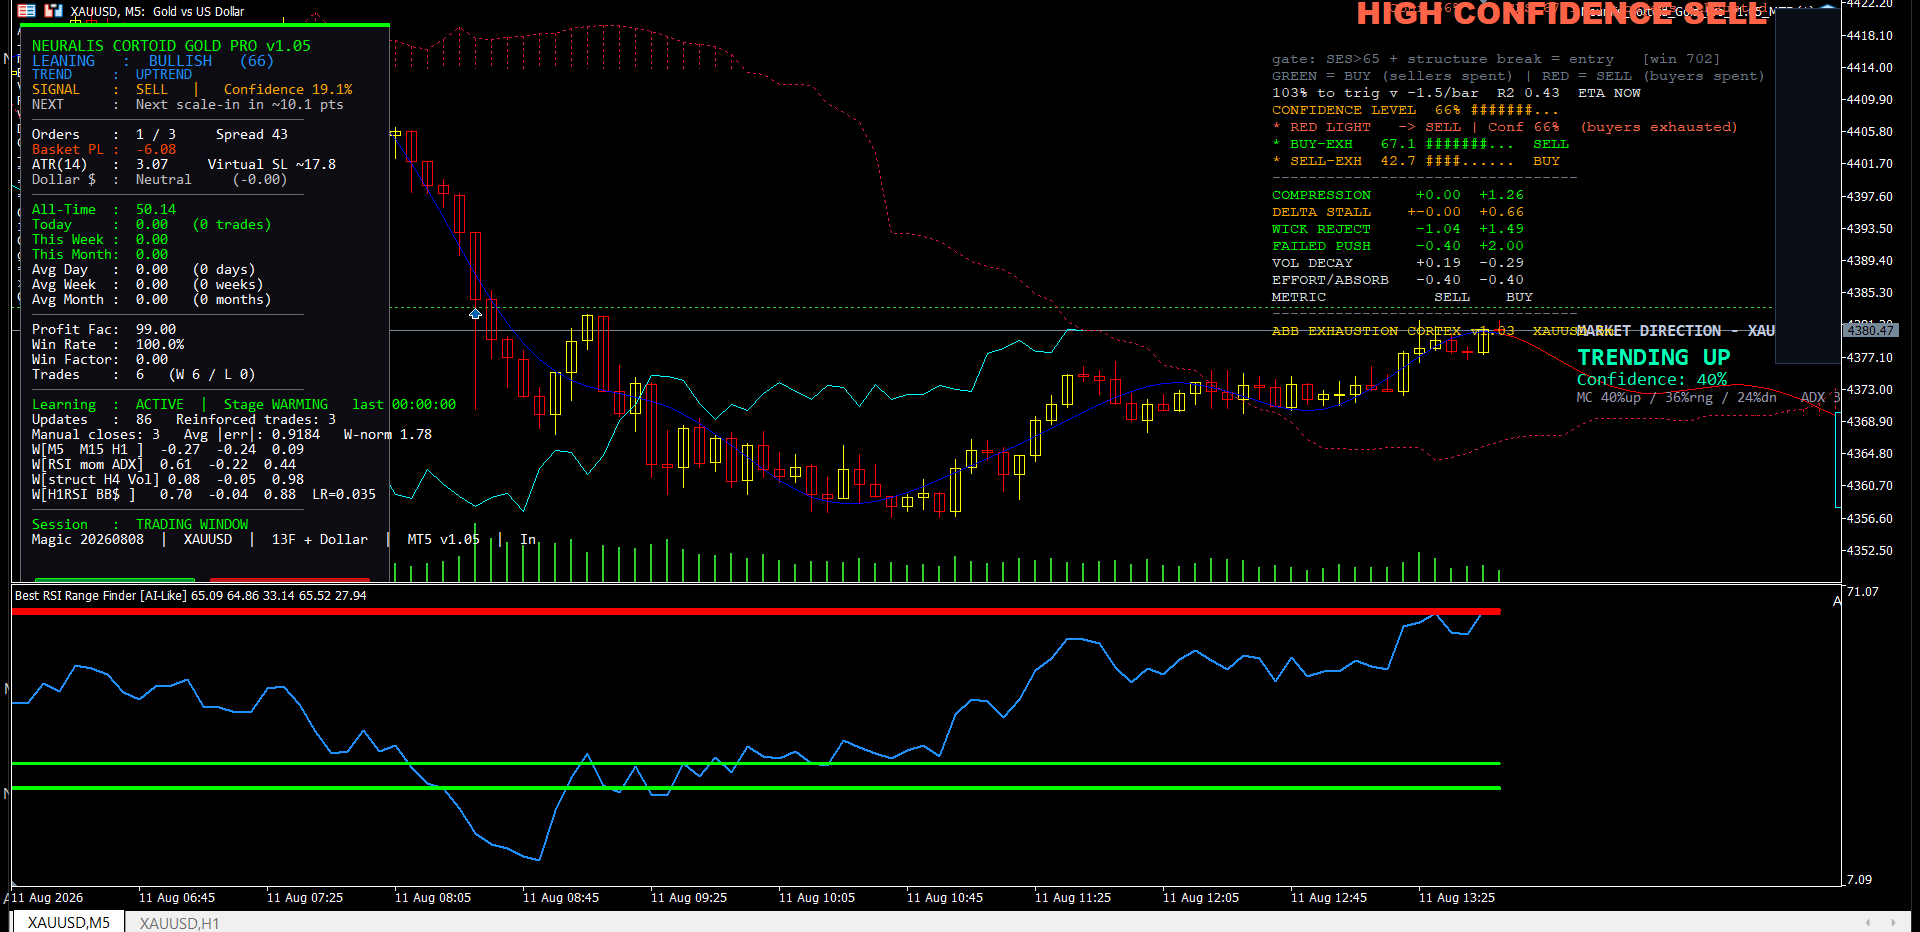Click the 11 Aug 10:05 time axis label
The image size is (1920, 932).
tap(817, 898)
